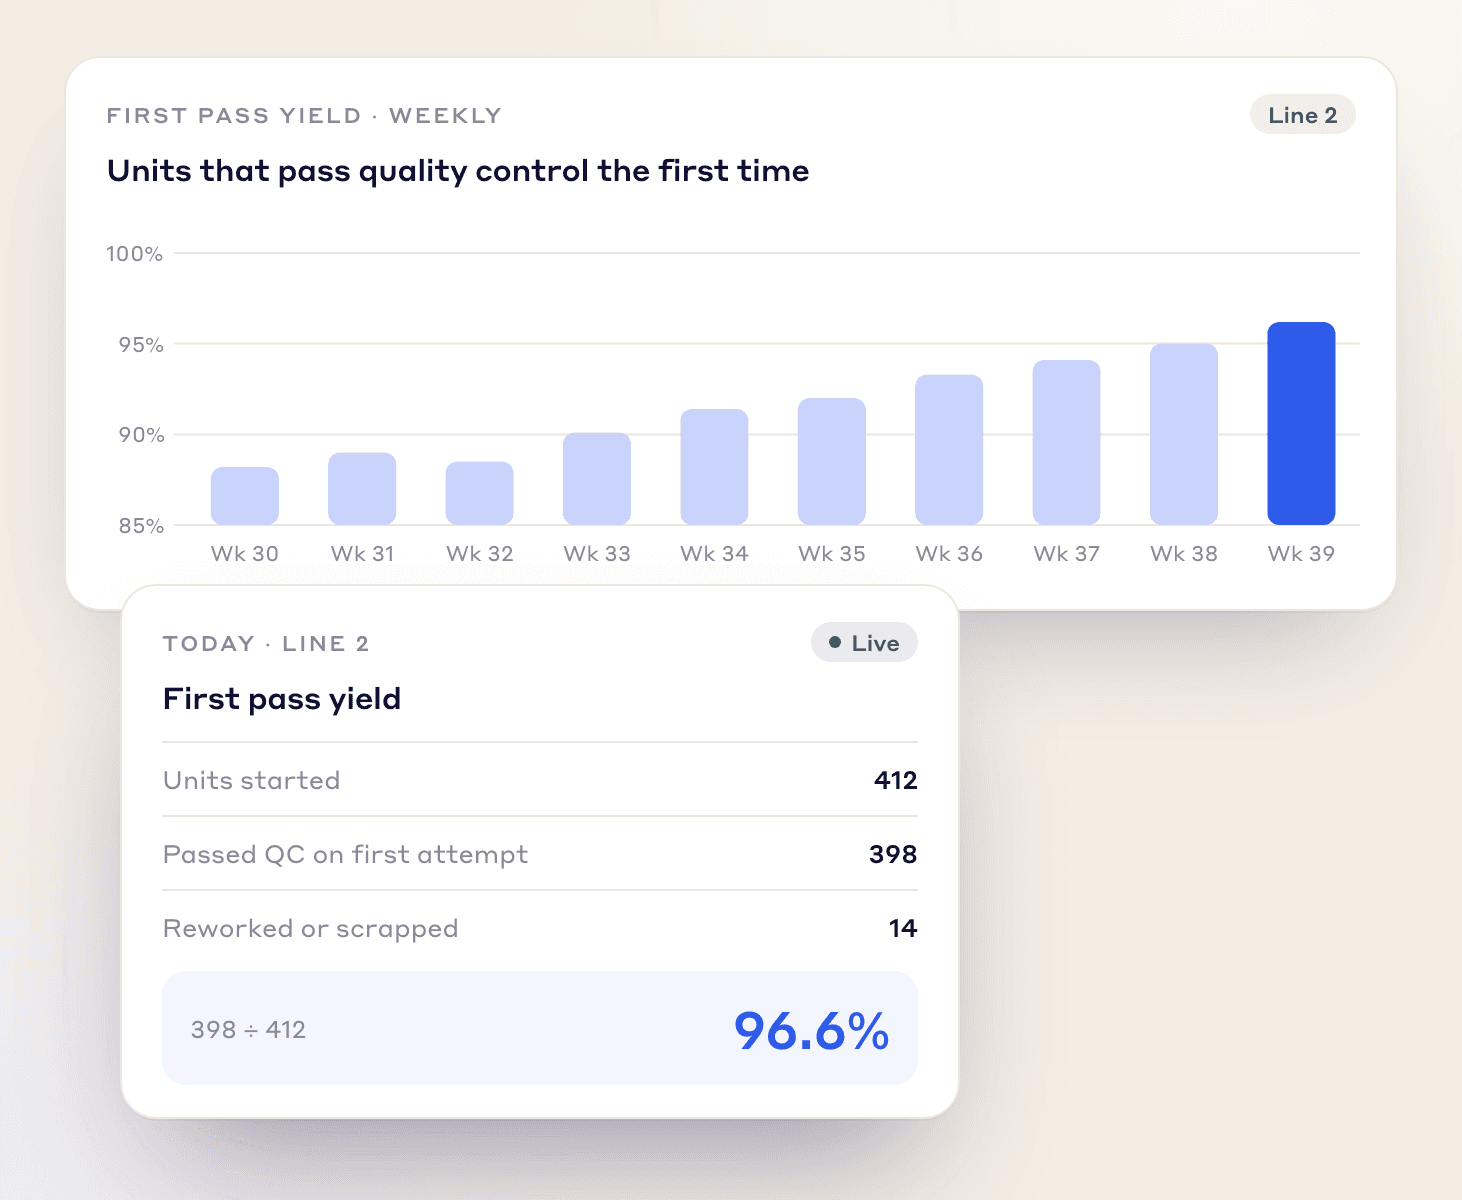Select the Wk 38 bar
This screenshot has height=1200, width=1462.
(x=1184, y=434)
